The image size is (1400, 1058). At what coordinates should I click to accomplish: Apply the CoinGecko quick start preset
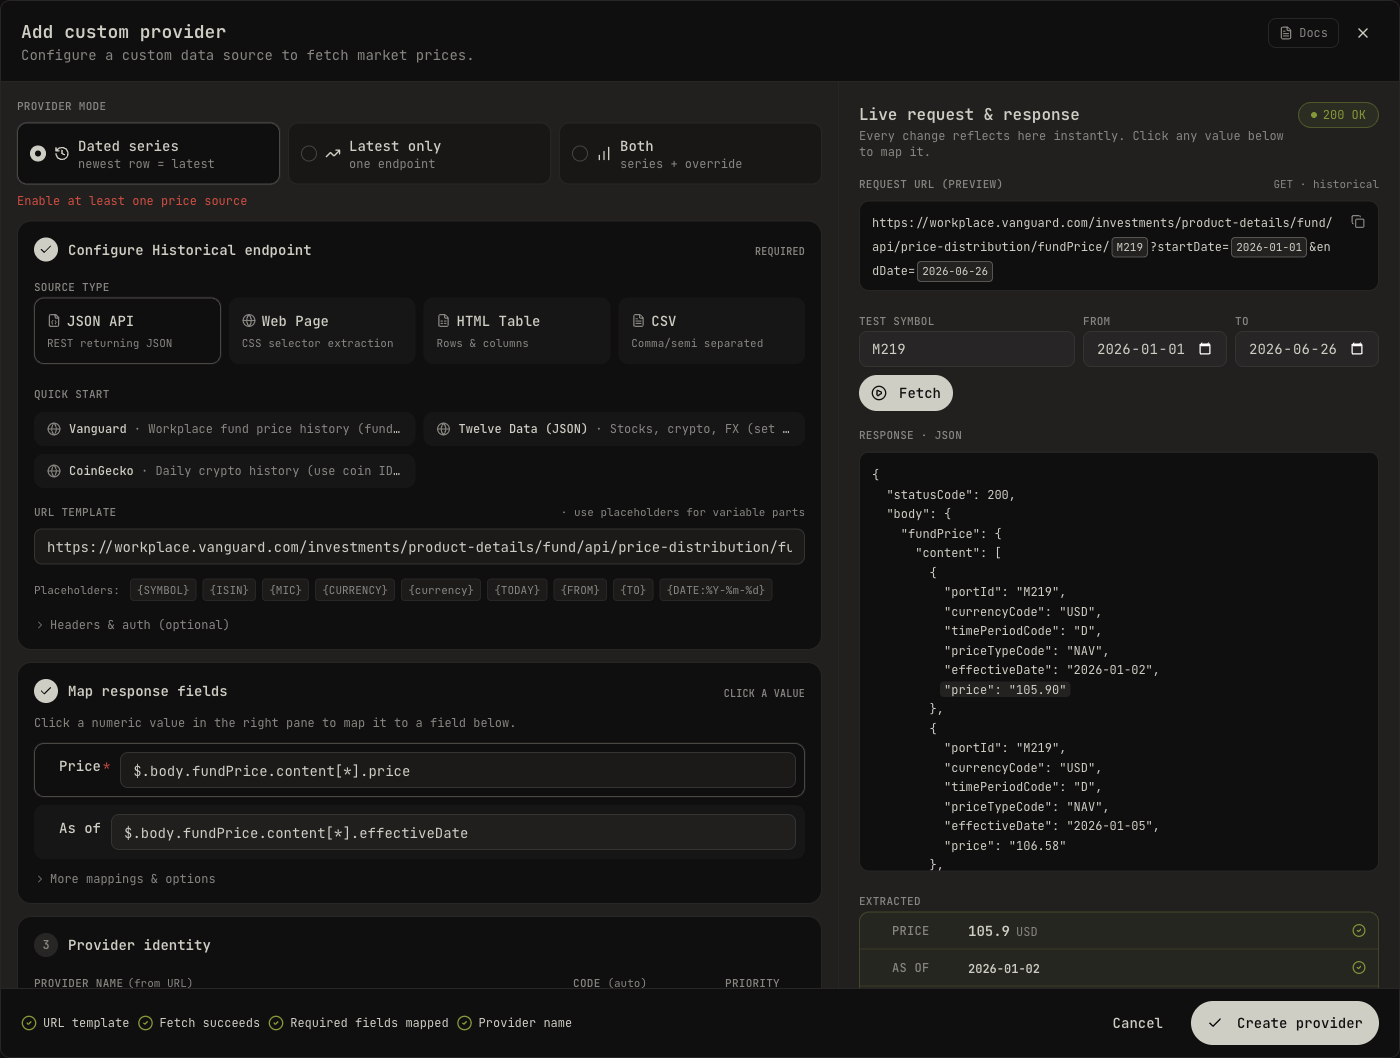(x=224, y=471)
